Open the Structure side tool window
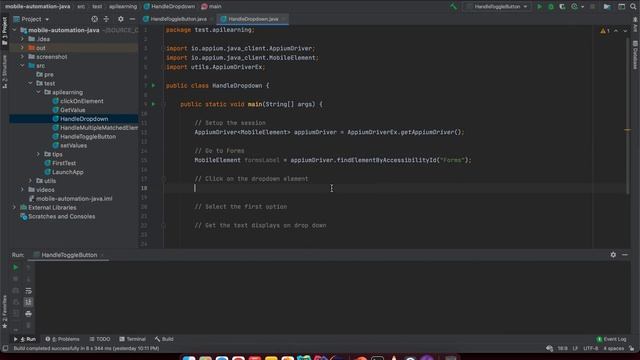Image resolution: width=640 pixels, height=360 pixels. 4,71
